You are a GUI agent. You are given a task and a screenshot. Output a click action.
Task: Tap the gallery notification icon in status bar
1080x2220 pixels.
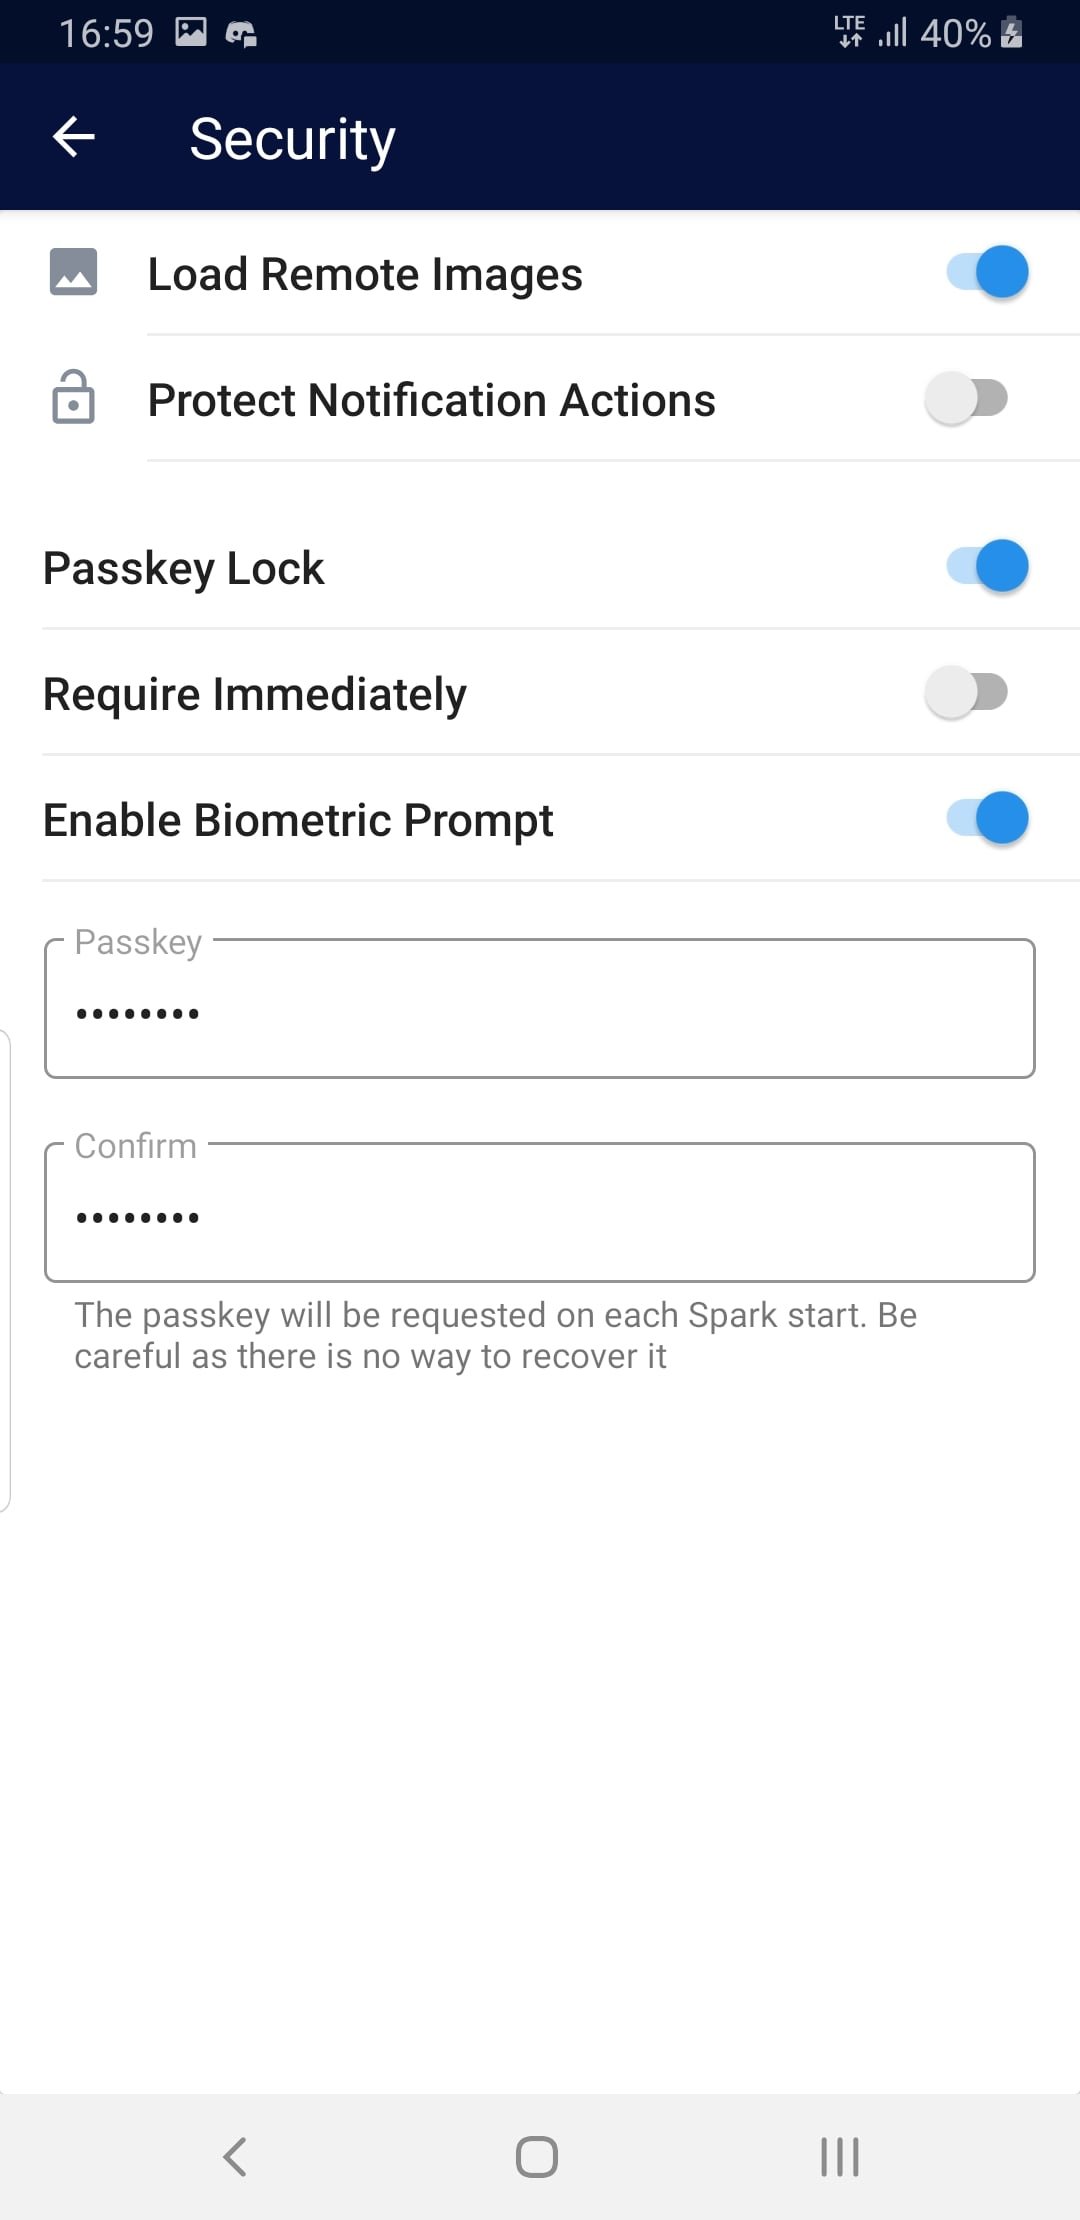click(x=191, y=32)
